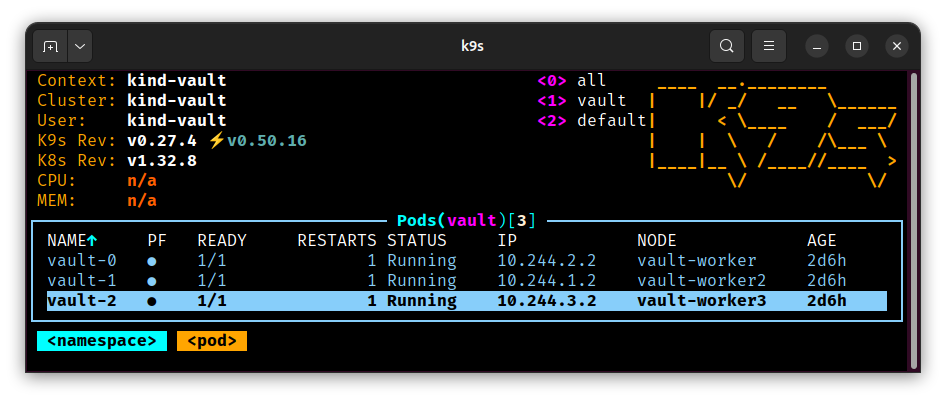
Task: Select the vault-0 pod row
Action: point(467,260)
